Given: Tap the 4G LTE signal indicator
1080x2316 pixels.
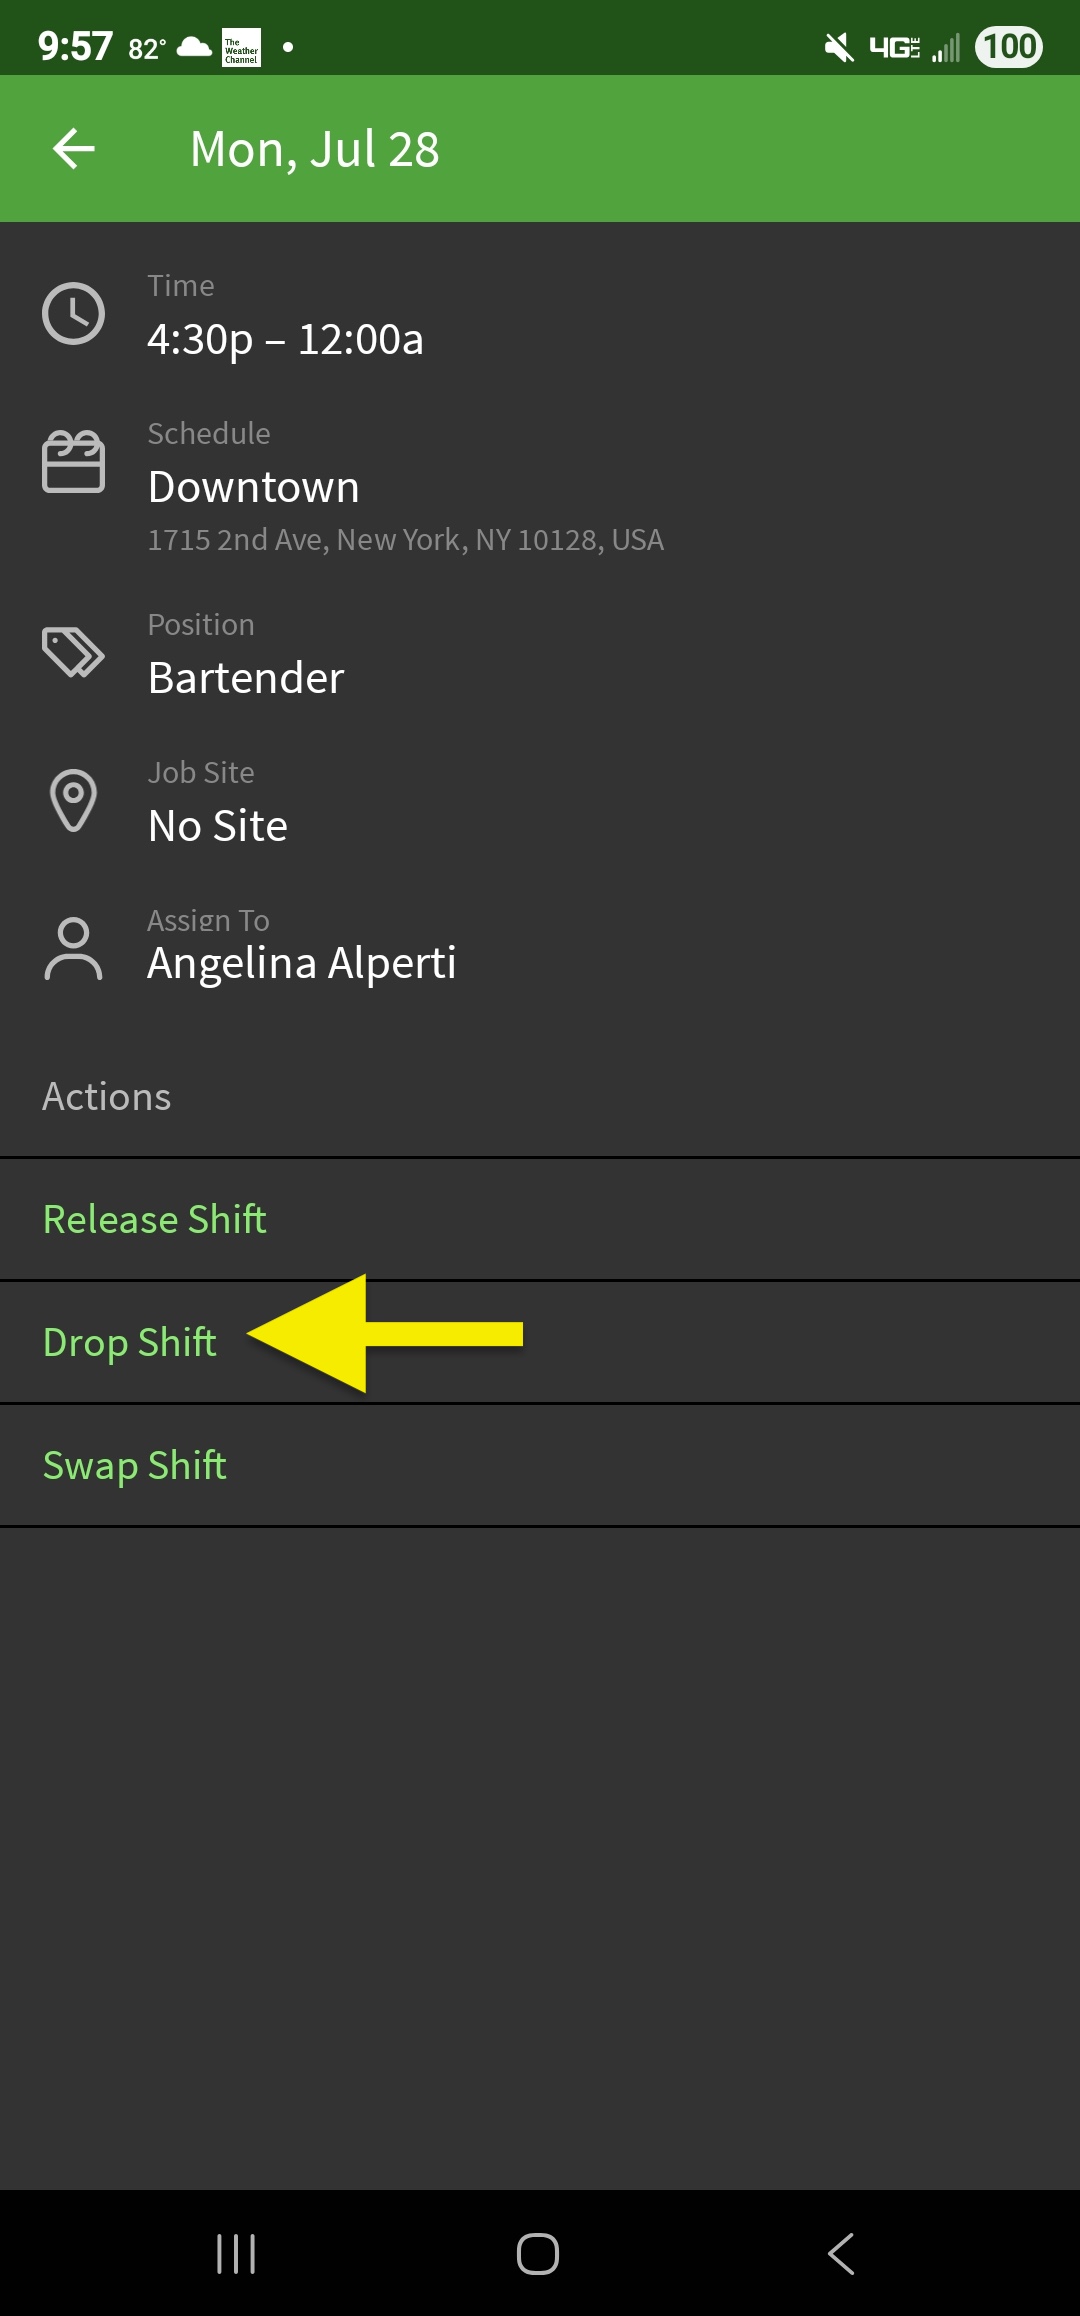Looking at the screenshot, I should click(897, 44).
